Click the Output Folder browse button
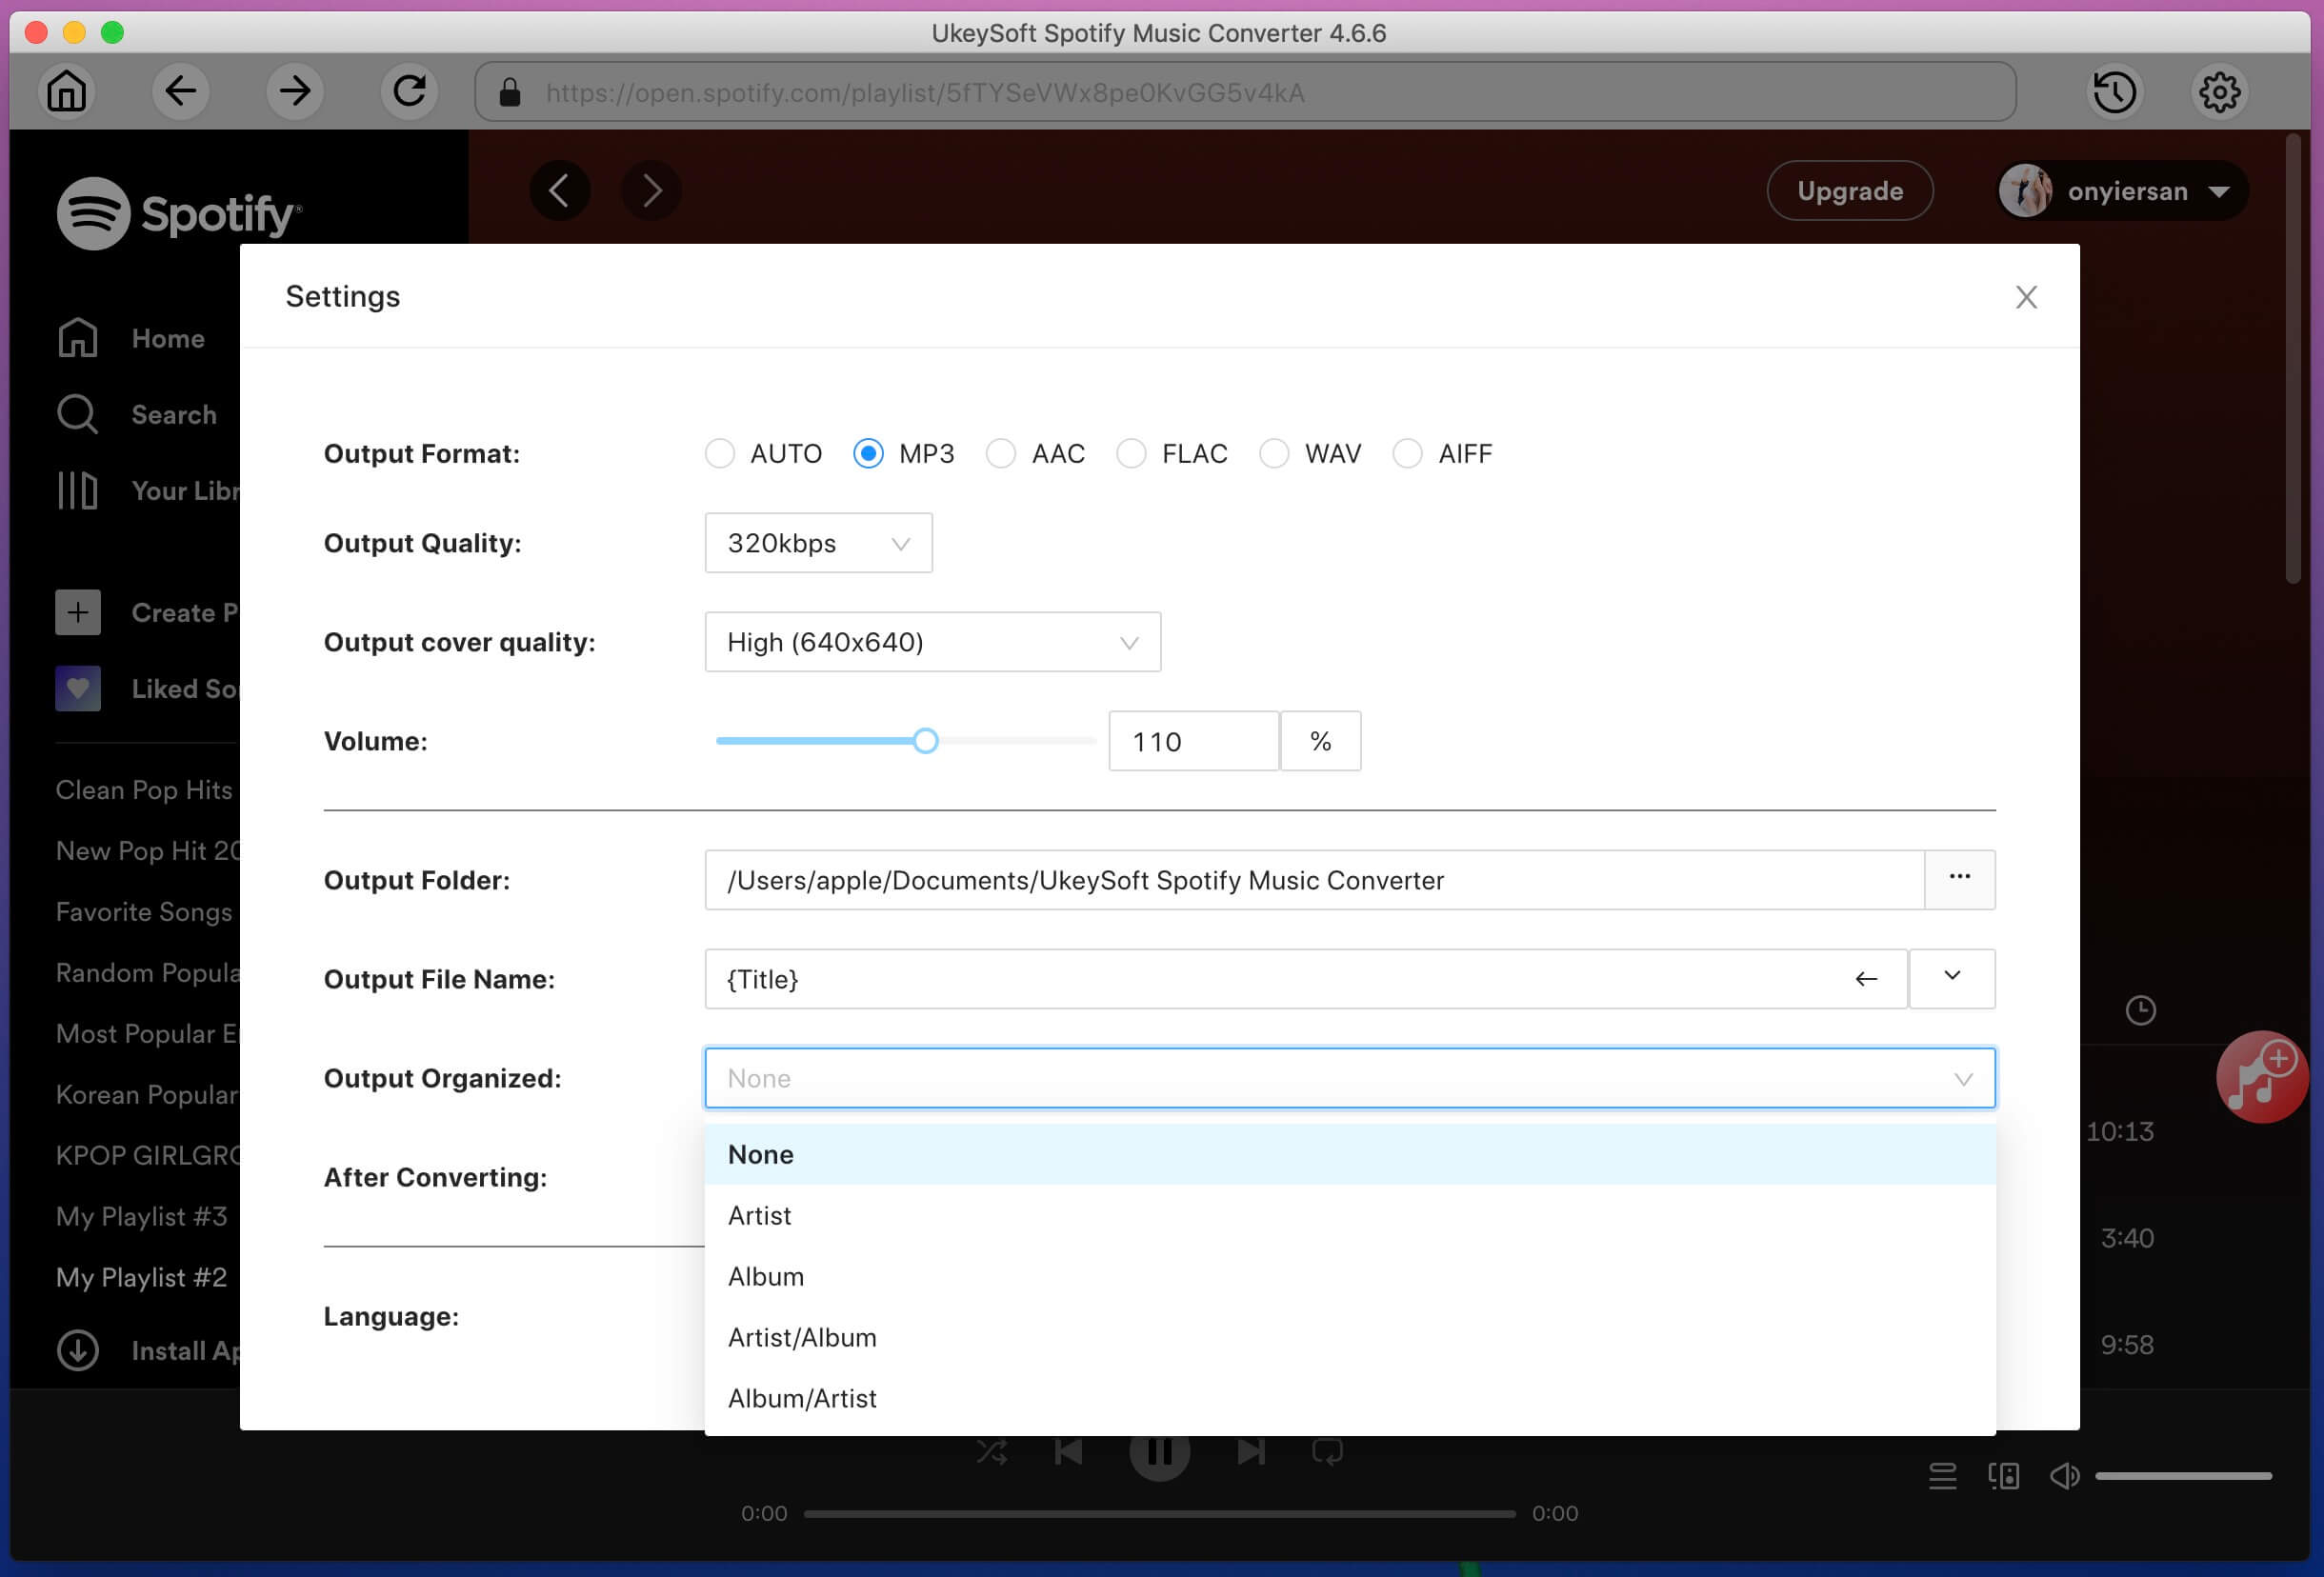The height and width of the screenshot is (1577, 2324). [1959, 878]
